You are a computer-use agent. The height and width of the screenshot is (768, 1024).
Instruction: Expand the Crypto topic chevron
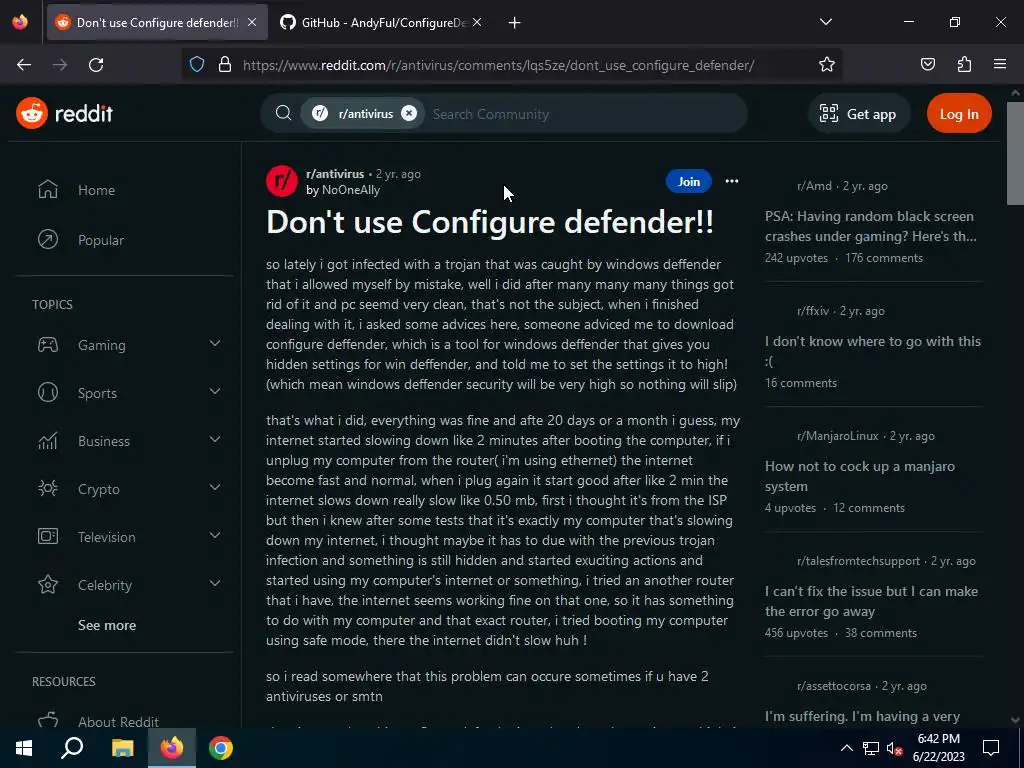tap(215, 487)
